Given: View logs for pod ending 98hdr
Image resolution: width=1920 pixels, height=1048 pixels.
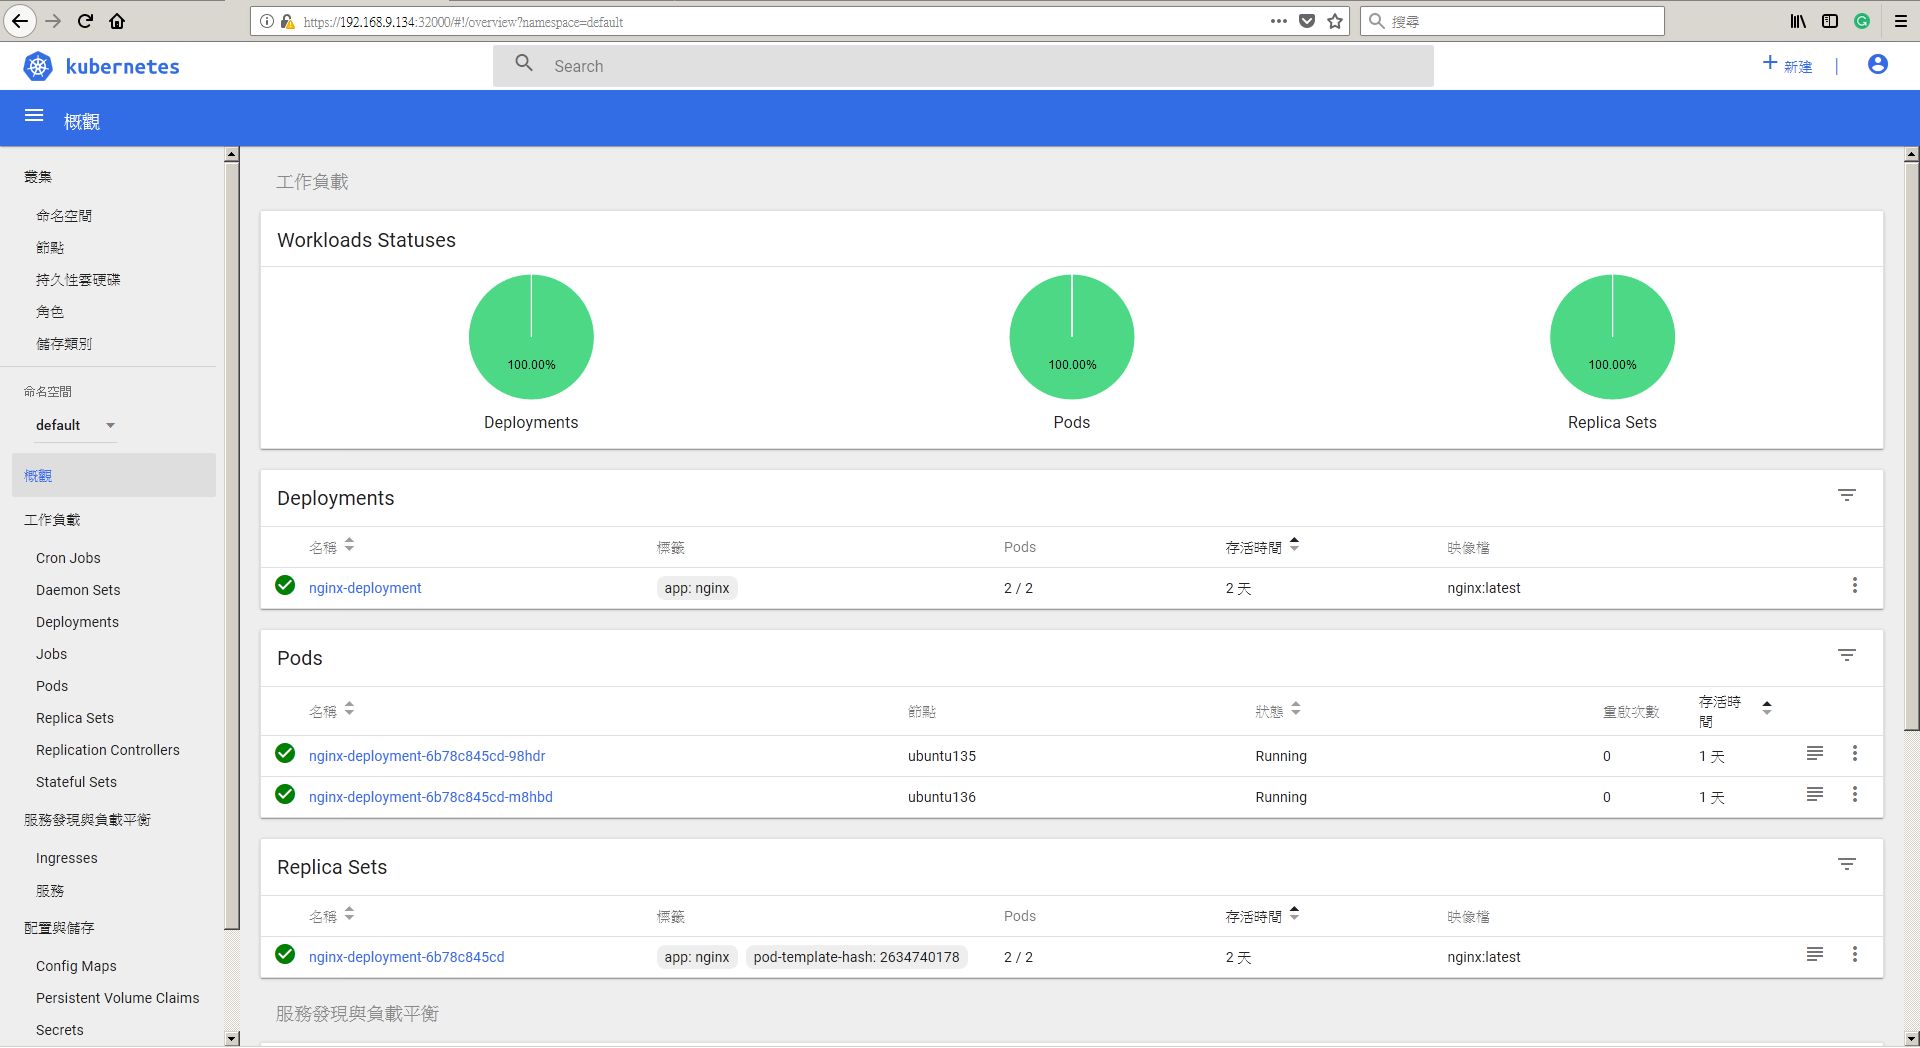Looking at the screenshot, I should pyautogui.click(x=1815, y=754).
